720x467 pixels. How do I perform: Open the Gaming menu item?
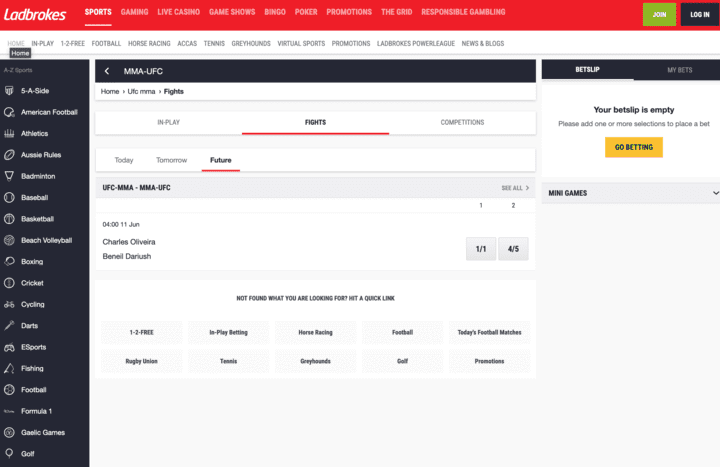tap(135, 12)
